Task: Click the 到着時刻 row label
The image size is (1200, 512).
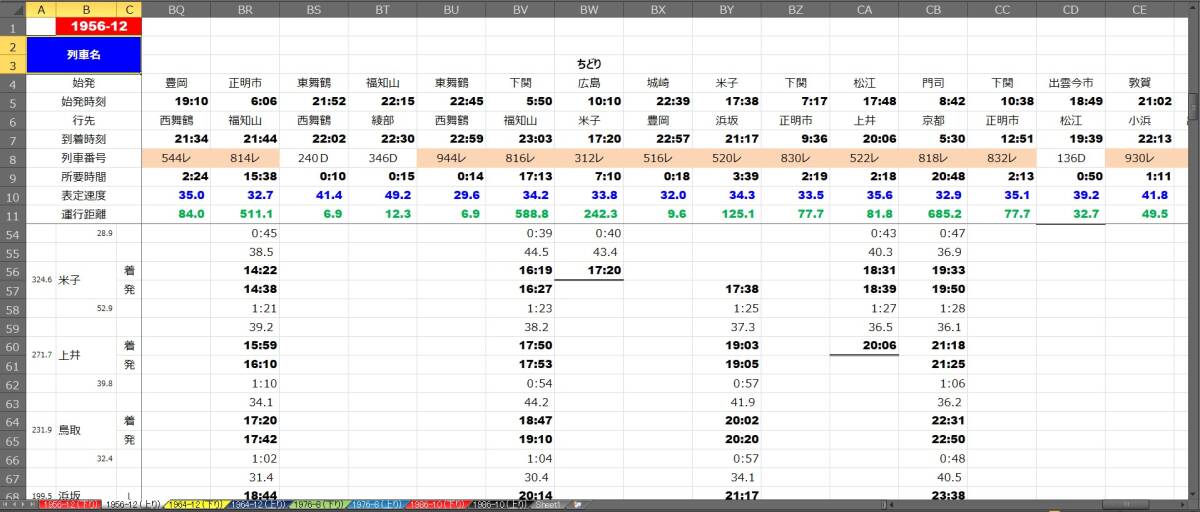Action: point(85,139)
